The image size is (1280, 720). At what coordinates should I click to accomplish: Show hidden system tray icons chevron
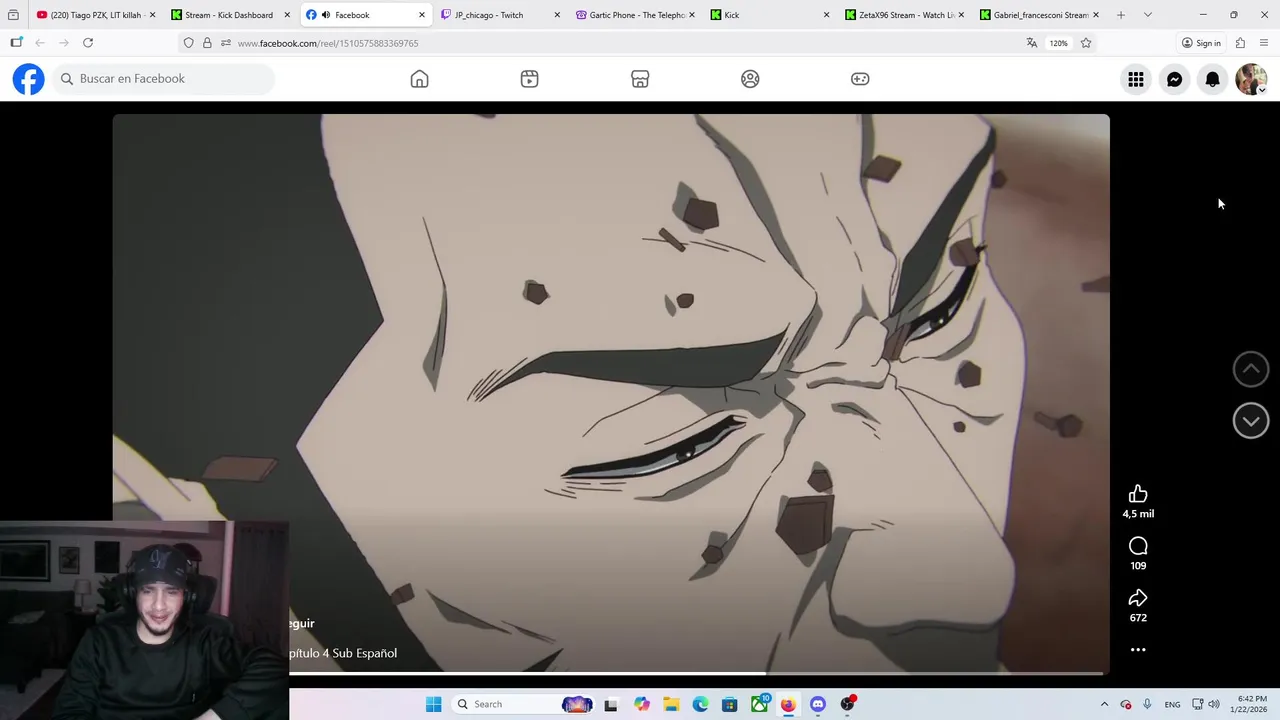pyautogui.click(x=1104, y=704)
